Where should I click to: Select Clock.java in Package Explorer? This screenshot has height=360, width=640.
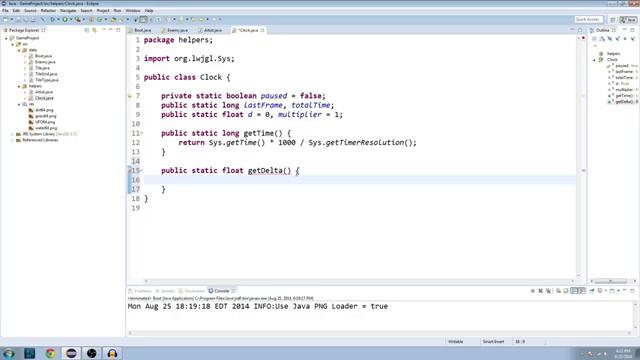coord(44,98)
